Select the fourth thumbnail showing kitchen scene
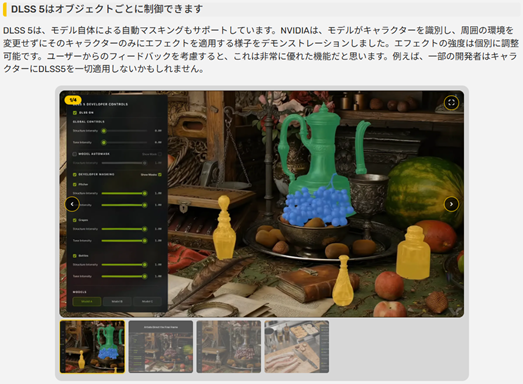The width and height of the screenshot is (523, 384). (297, 347)
